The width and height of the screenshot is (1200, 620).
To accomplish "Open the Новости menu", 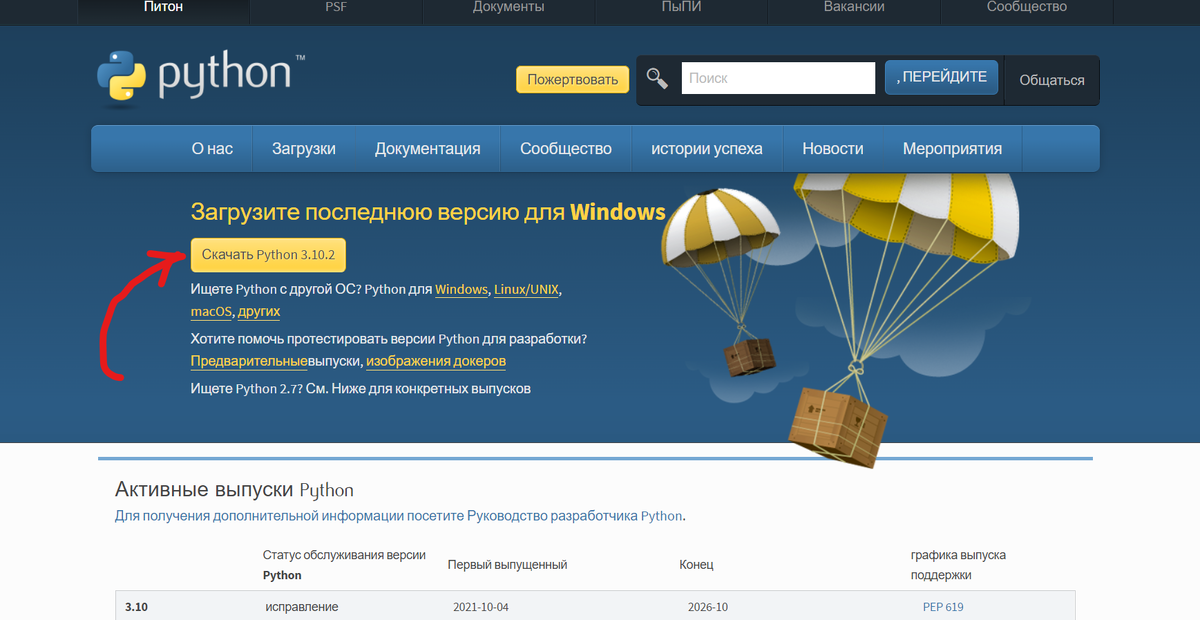I will (x=833, y=149).
